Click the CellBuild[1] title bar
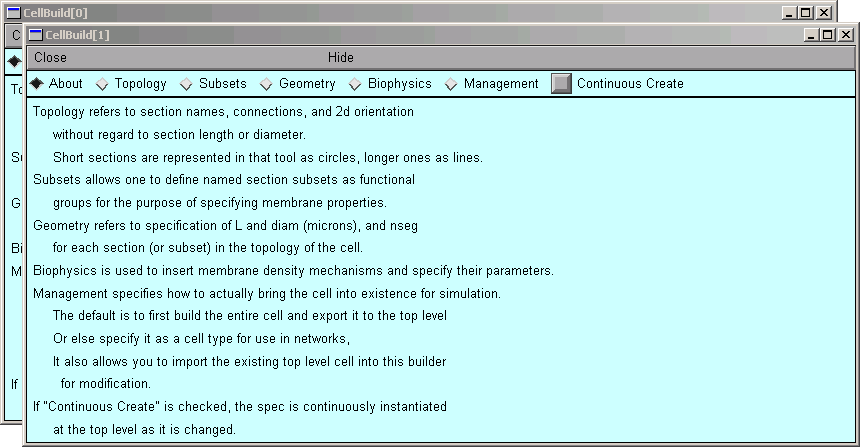Screen dimensions: 860x447 (x=400, y=35)
